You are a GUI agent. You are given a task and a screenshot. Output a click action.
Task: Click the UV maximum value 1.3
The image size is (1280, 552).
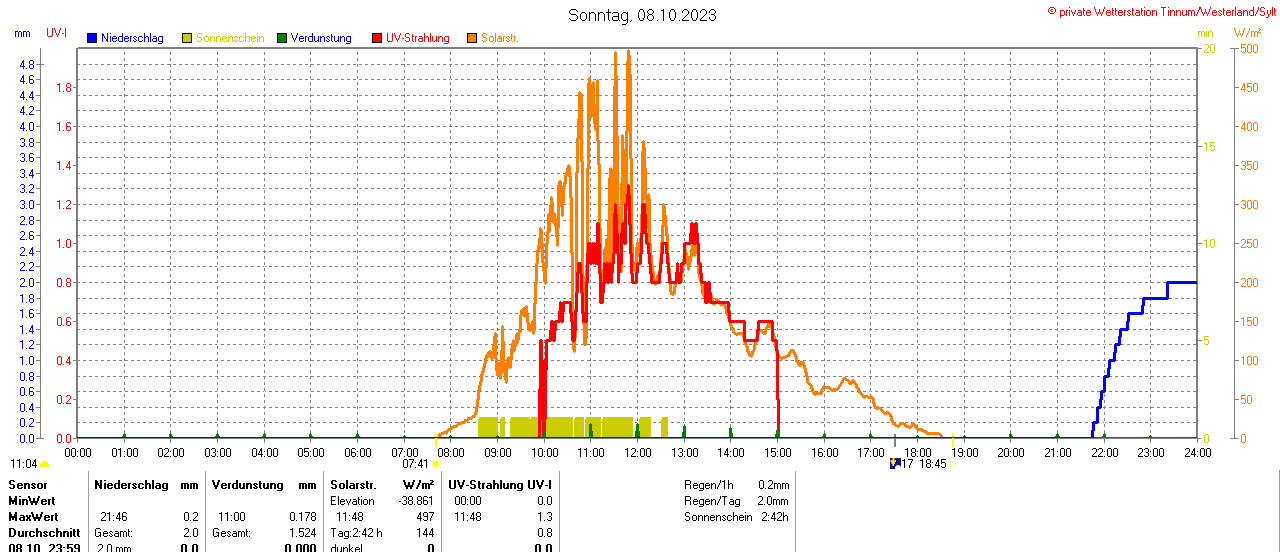click(x=544, y=517)
